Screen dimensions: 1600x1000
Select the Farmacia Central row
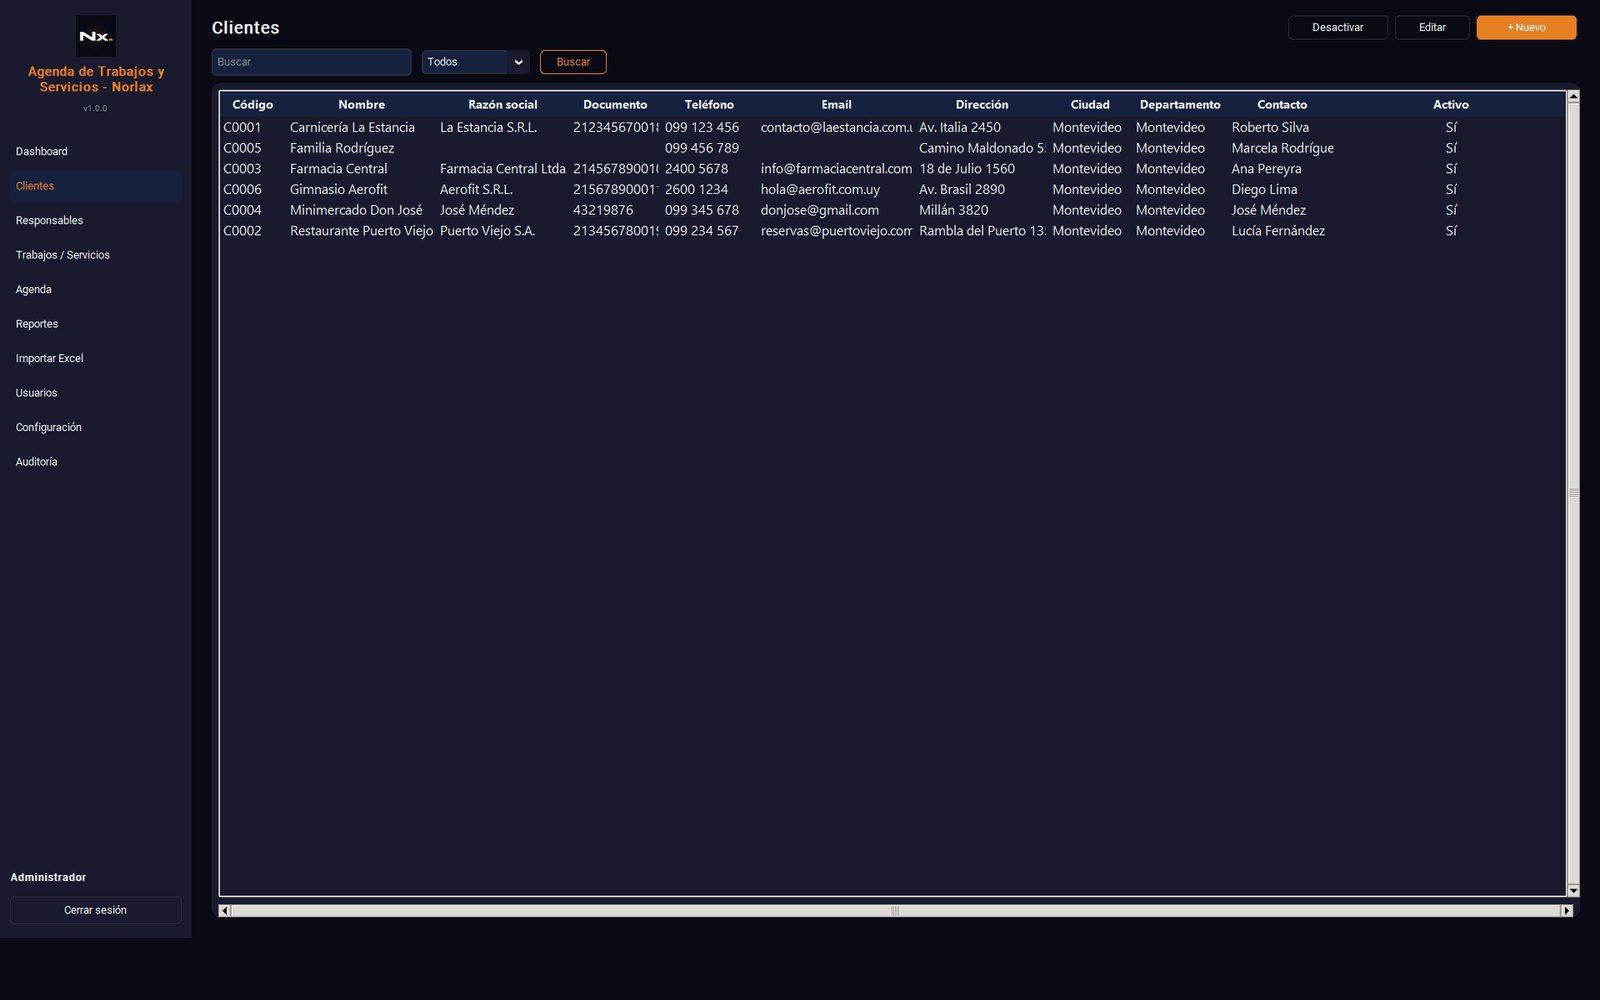tap(892, 169)
